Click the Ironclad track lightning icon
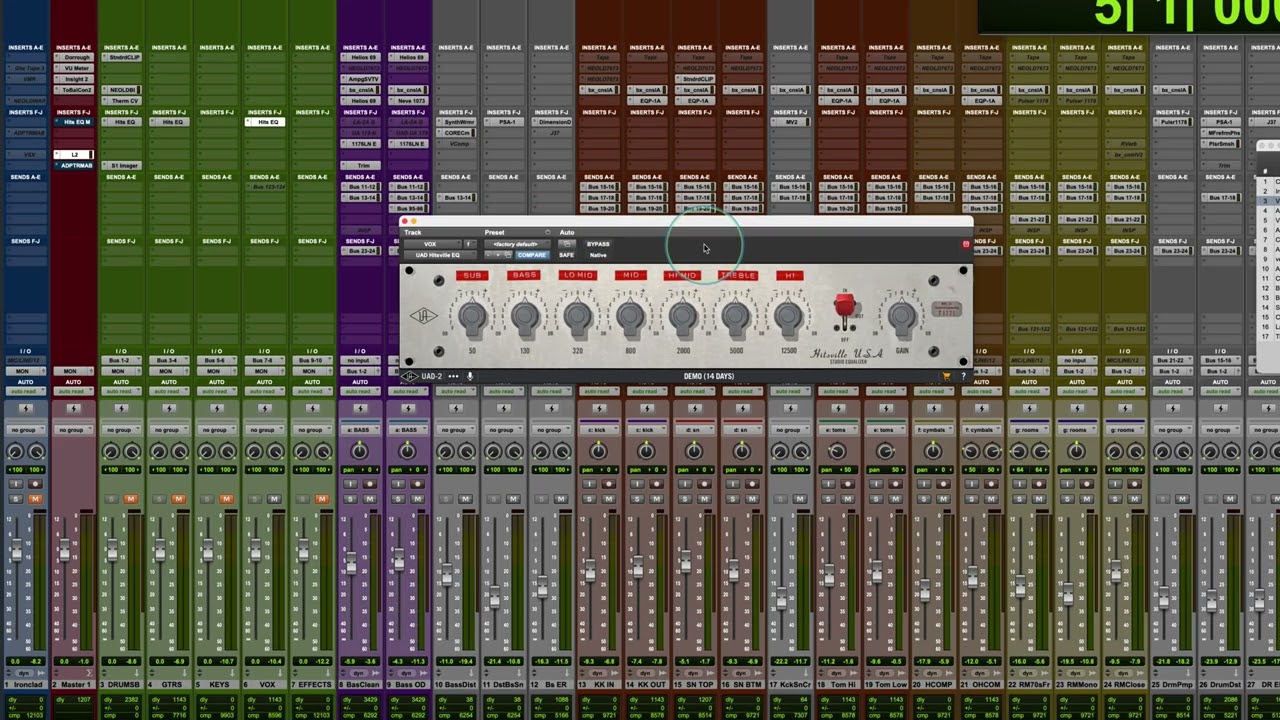This screenshot has height=720, width=1280. point(26,409)
